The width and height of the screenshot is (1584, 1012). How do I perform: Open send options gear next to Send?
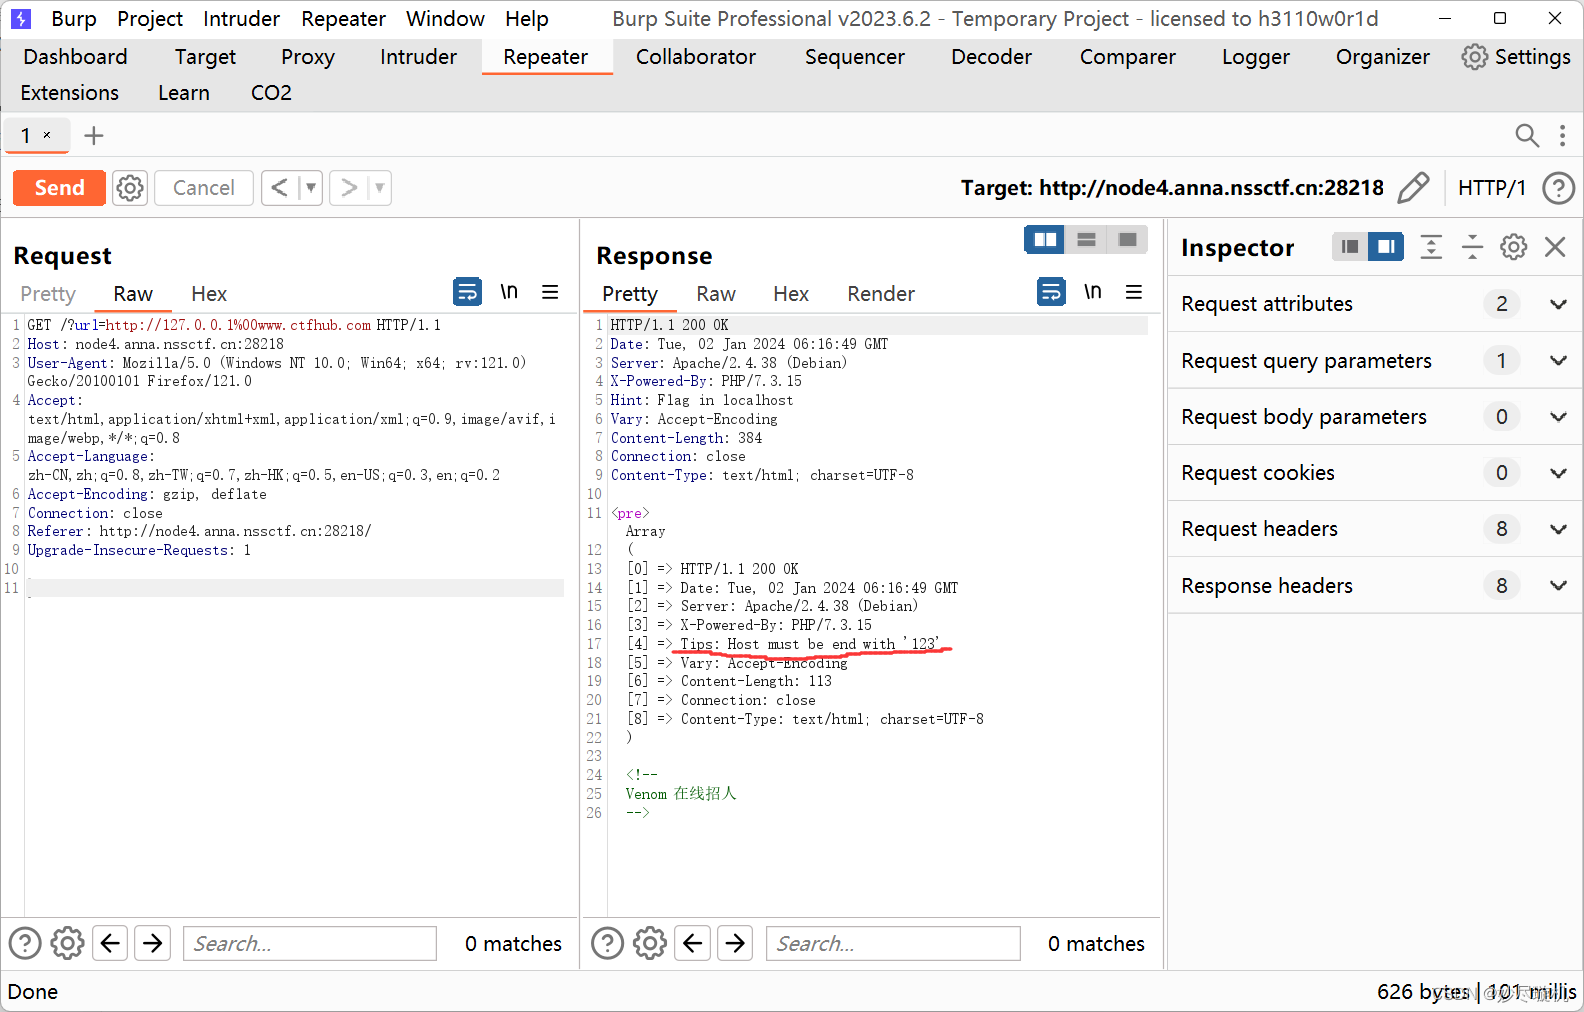(x=130, y=188)
